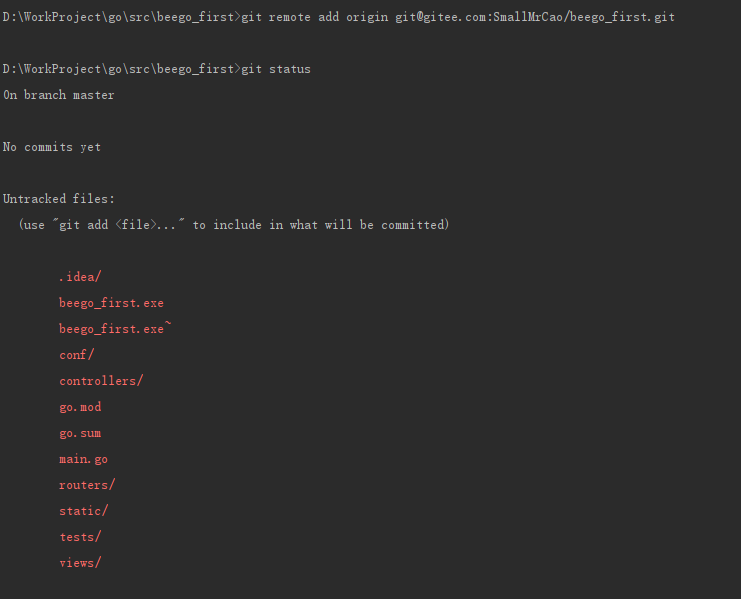The width and height of the screenshot is (741, 599).
Task: Click the "Untracked files:" heading
Action: click(59, 199)
